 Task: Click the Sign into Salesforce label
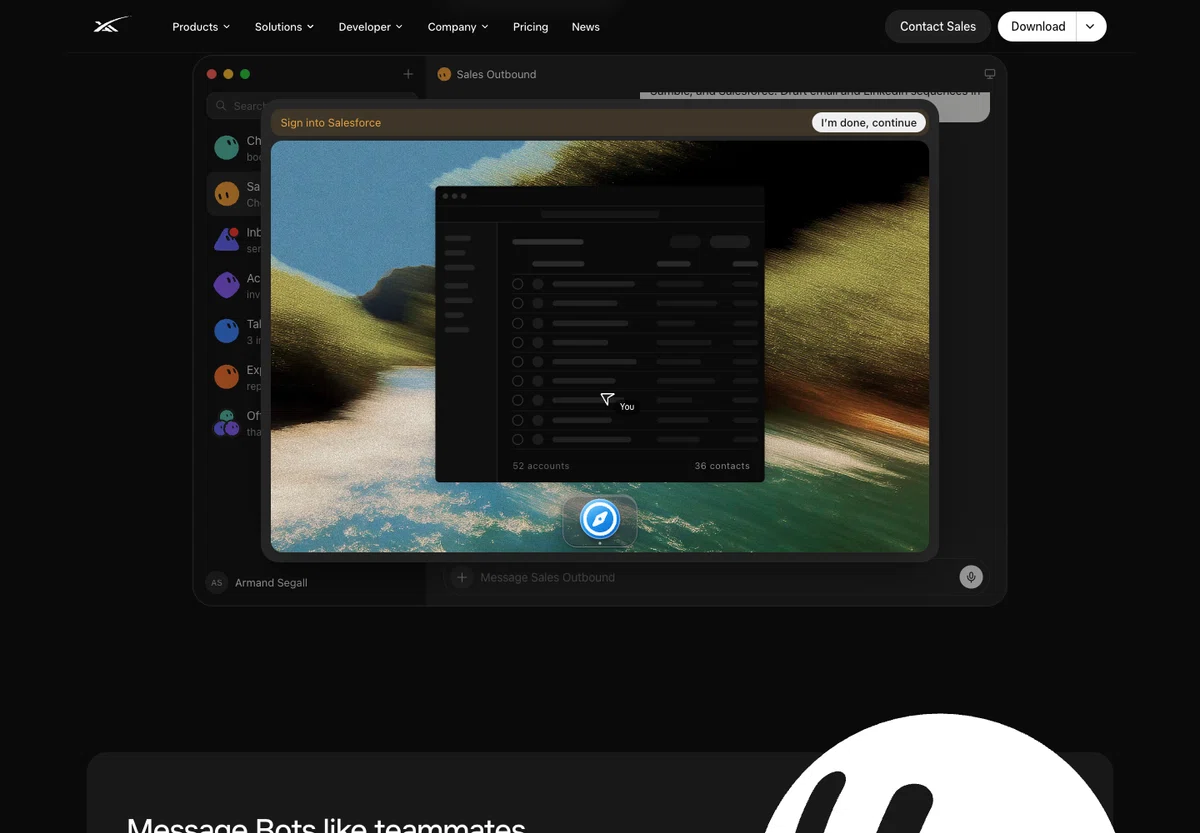tap(331, 123)
